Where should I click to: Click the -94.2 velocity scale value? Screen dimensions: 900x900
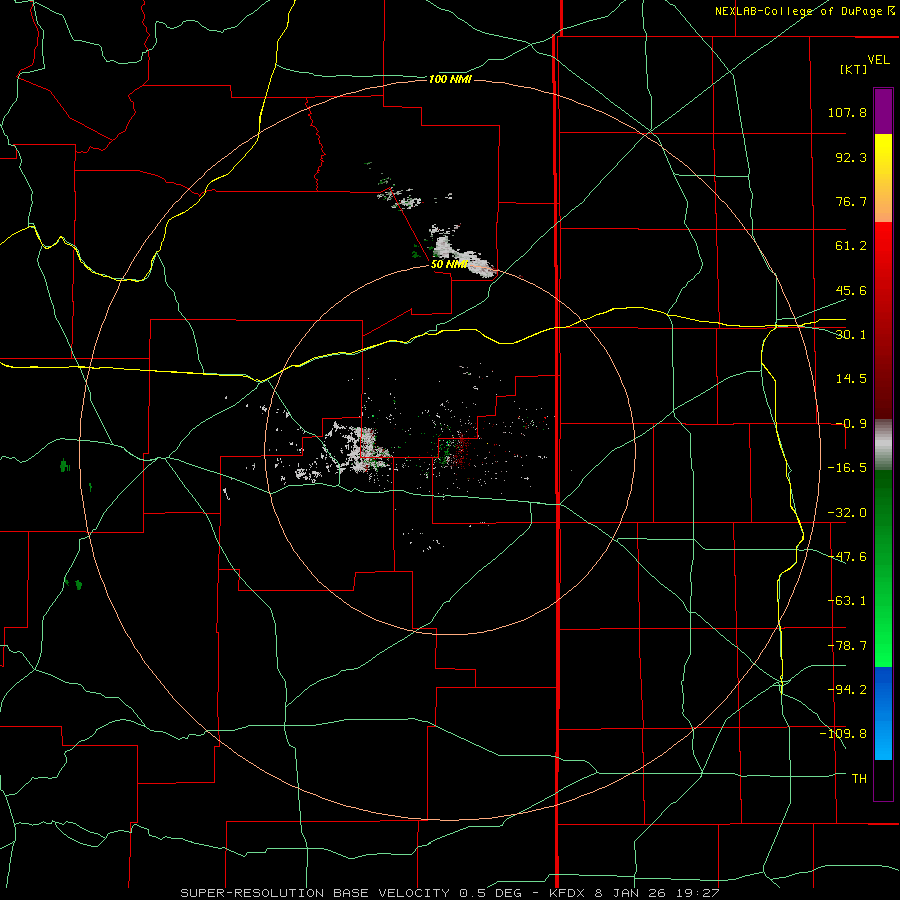847,689
